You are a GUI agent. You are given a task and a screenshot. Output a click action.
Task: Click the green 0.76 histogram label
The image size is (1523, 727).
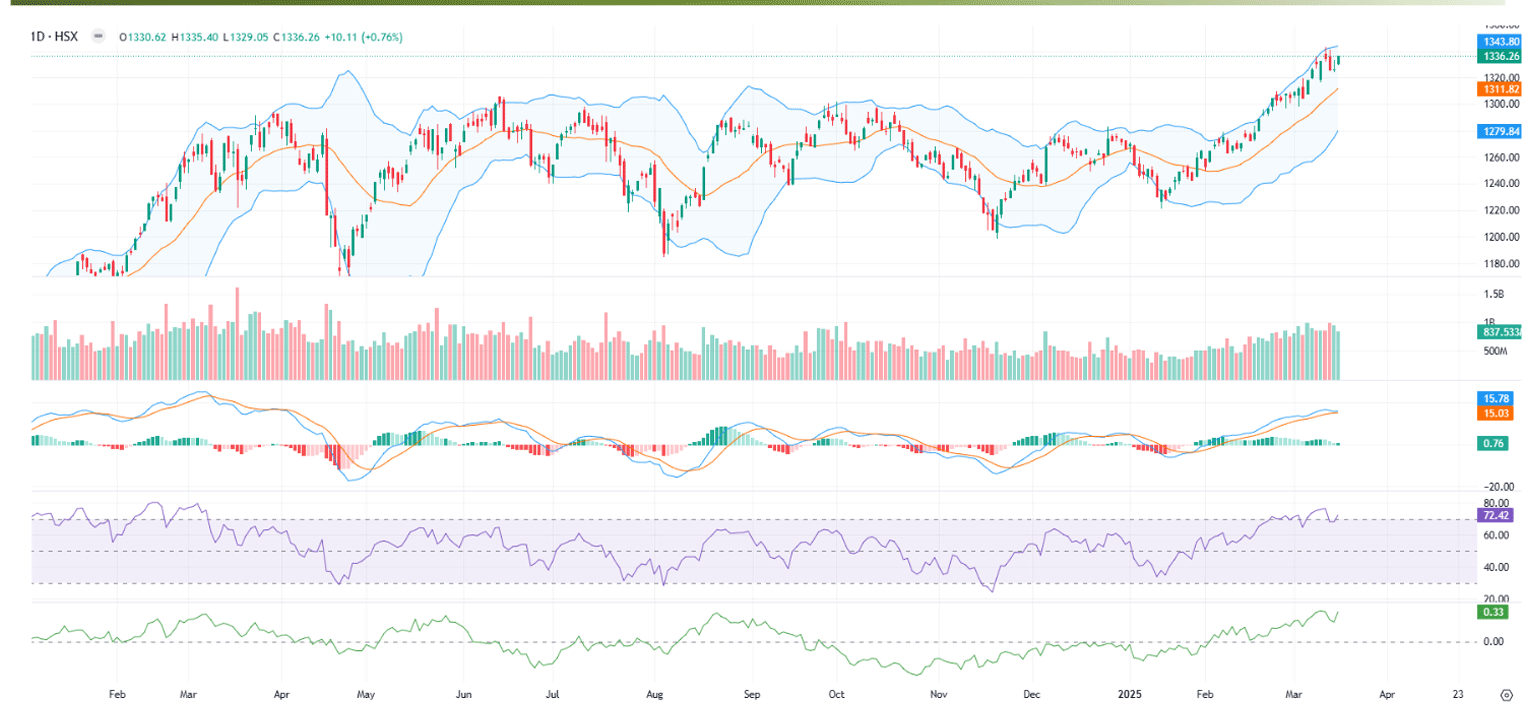point(1491,443)
